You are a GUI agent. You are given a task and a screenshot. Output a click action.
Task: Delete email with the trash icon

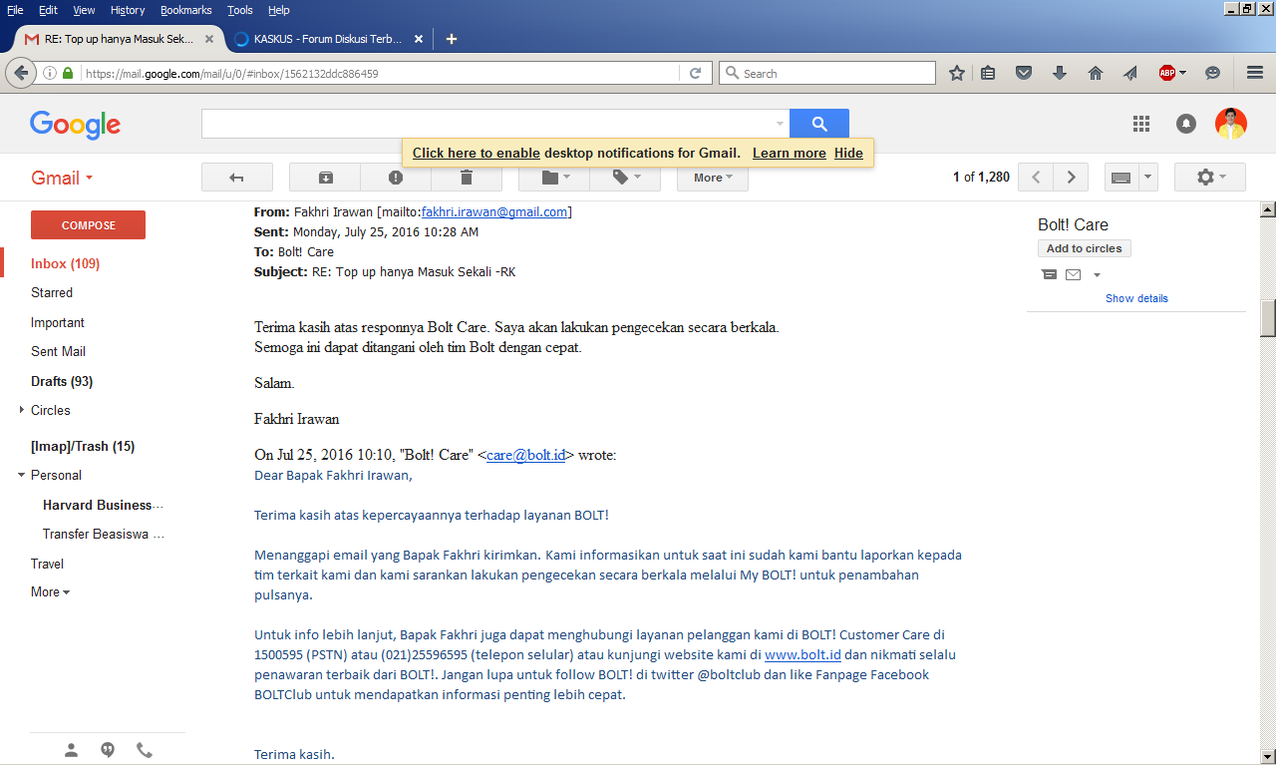(466, 177)
